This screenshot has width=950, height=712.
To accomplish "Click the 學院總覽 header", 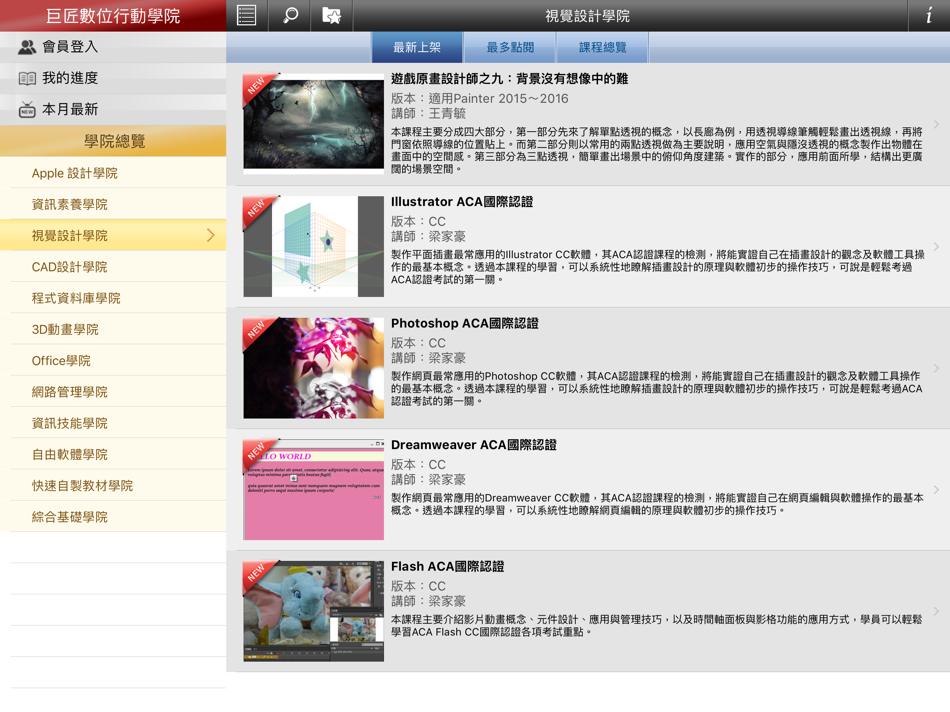I will [113, 141].
